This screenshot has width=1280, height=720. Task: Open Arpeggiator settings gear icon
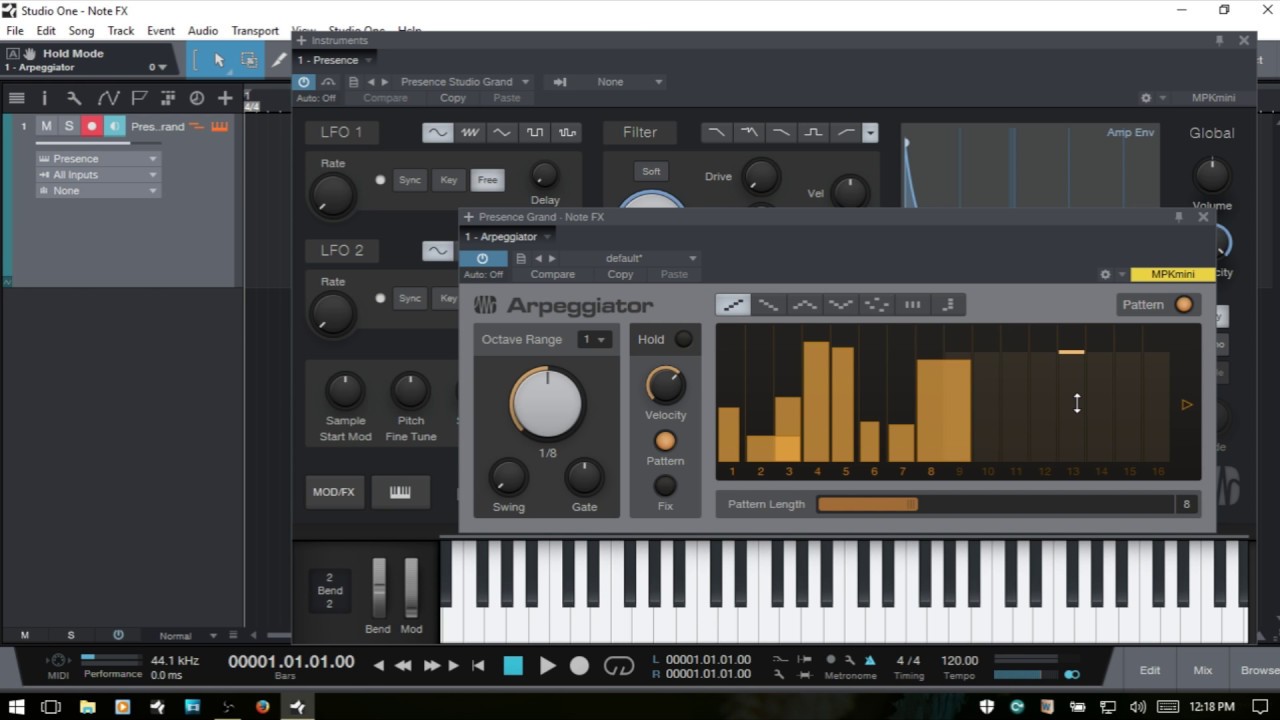pos(1105,274)
